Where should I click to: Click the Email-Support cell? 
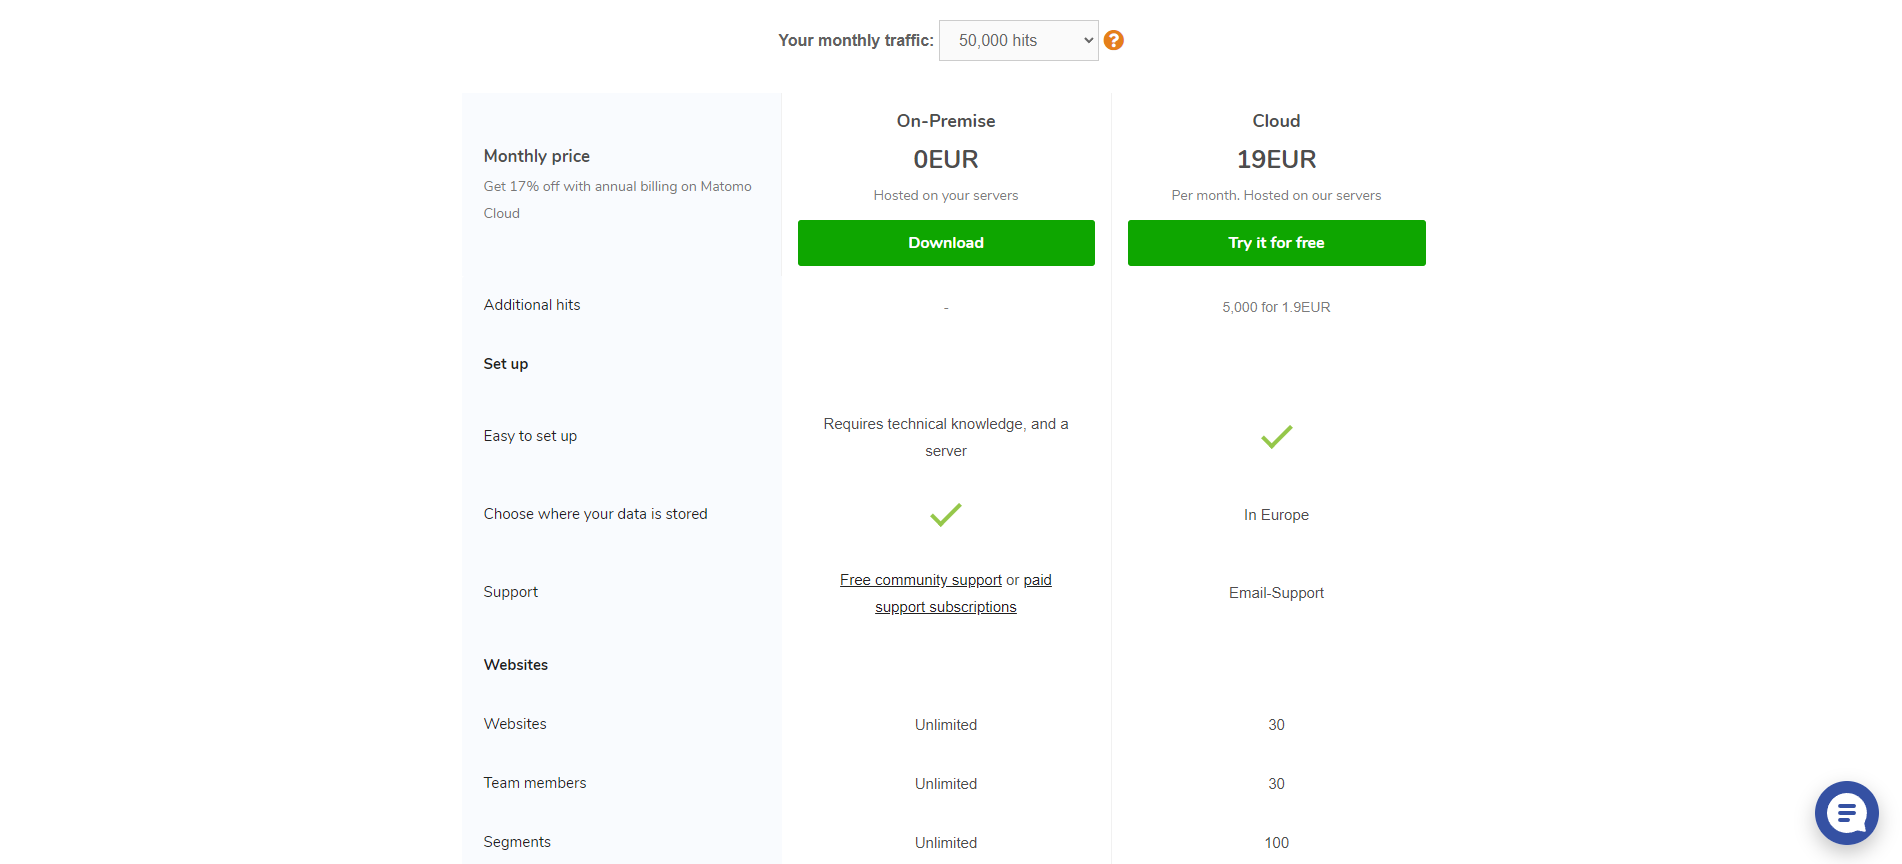pyautogui.click(x=1276, y=593)
